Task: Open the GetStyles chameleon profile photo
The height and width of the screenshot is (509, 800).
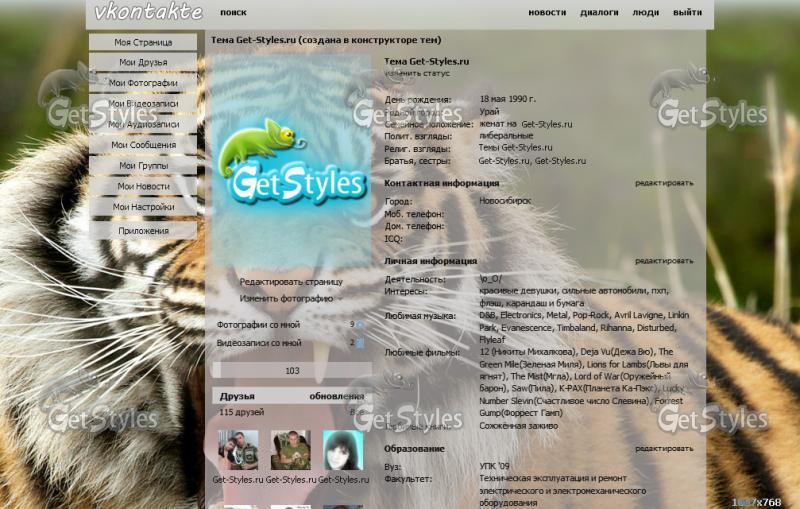Action: point(291,160)
